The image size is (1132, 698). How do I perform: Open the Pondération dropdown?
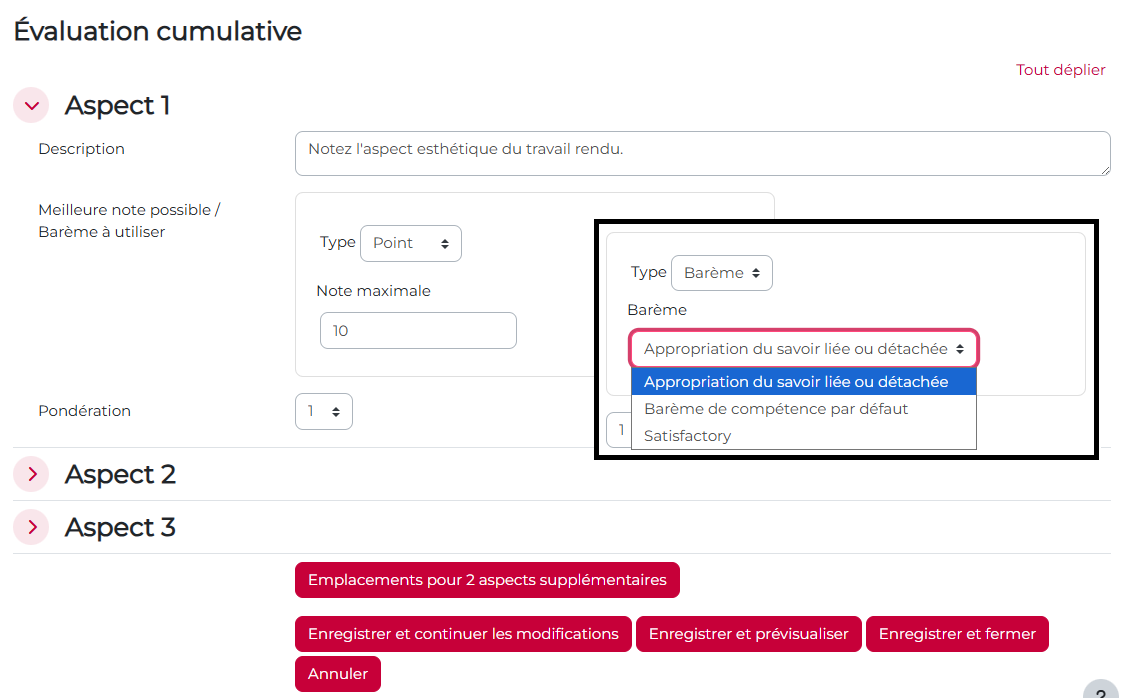click(x=323, y=411)
